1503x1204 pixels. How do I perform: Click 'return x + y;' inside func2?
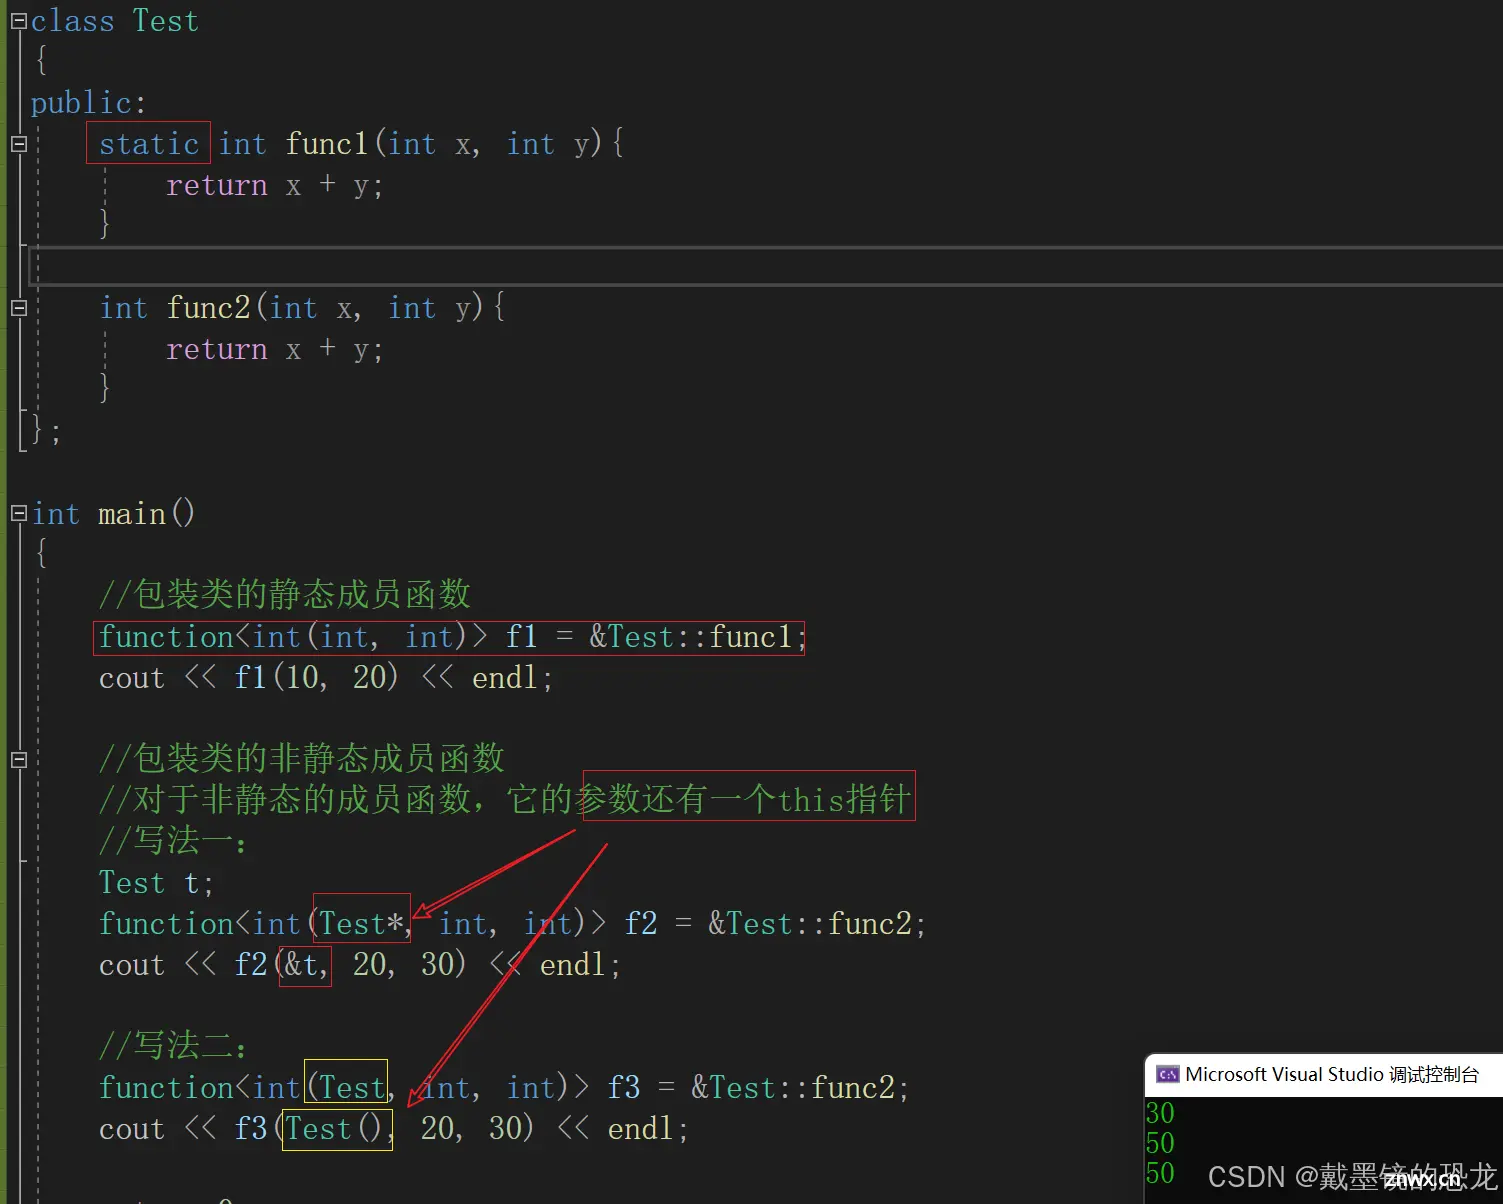click(x=274, y=350)
